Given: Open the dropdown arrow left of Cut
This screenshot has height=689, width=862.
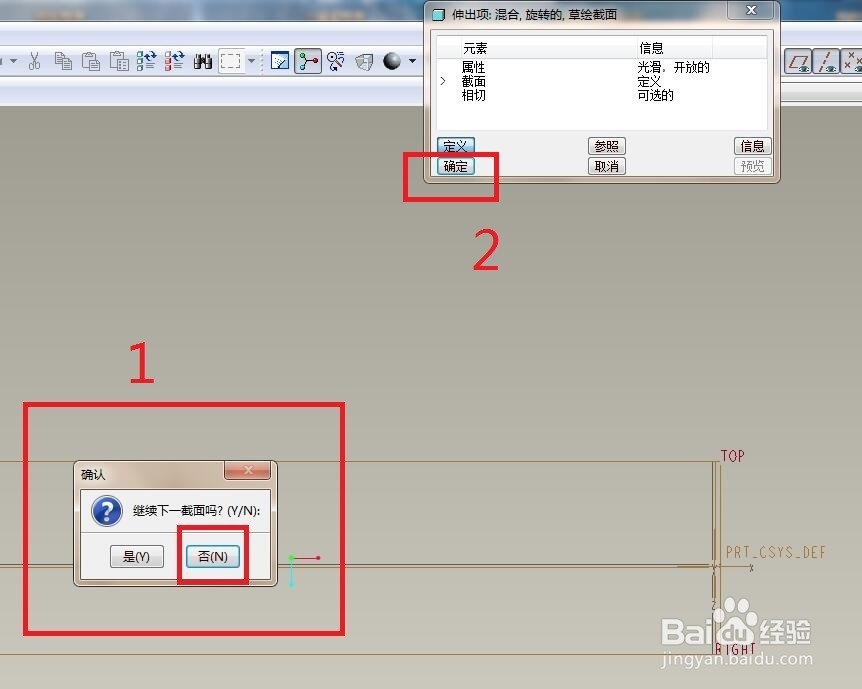Looking at the screenshot, I should pos(14,61).
